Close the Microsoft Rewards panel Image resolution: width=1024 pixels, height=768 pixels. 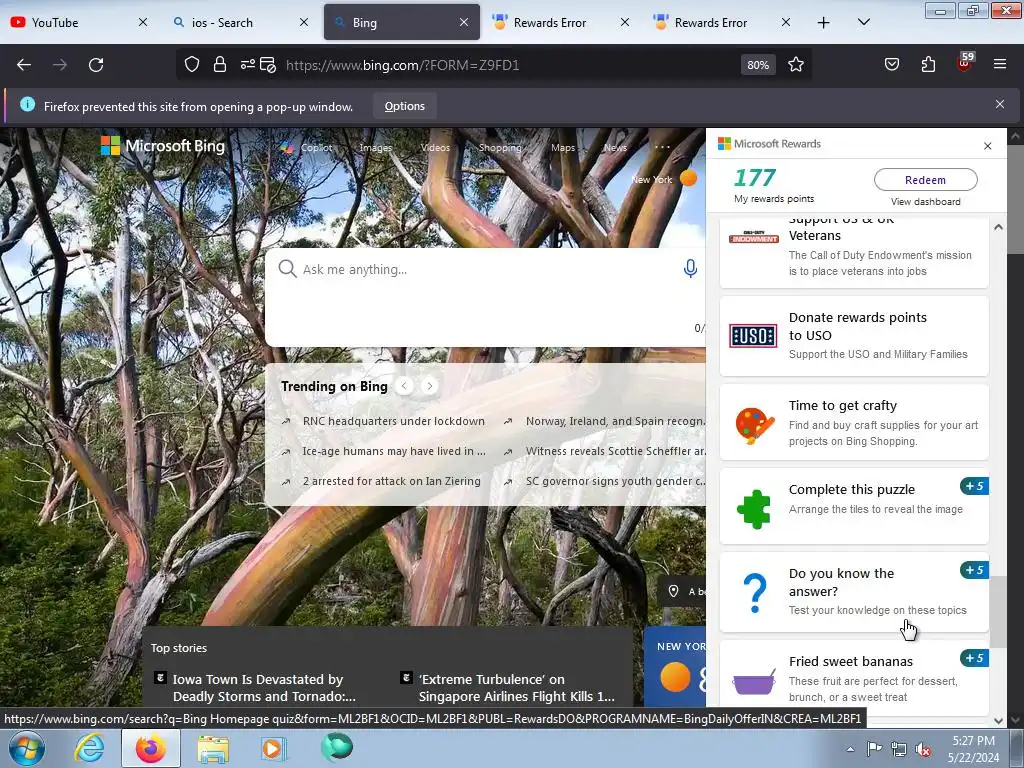pos(987,146)
